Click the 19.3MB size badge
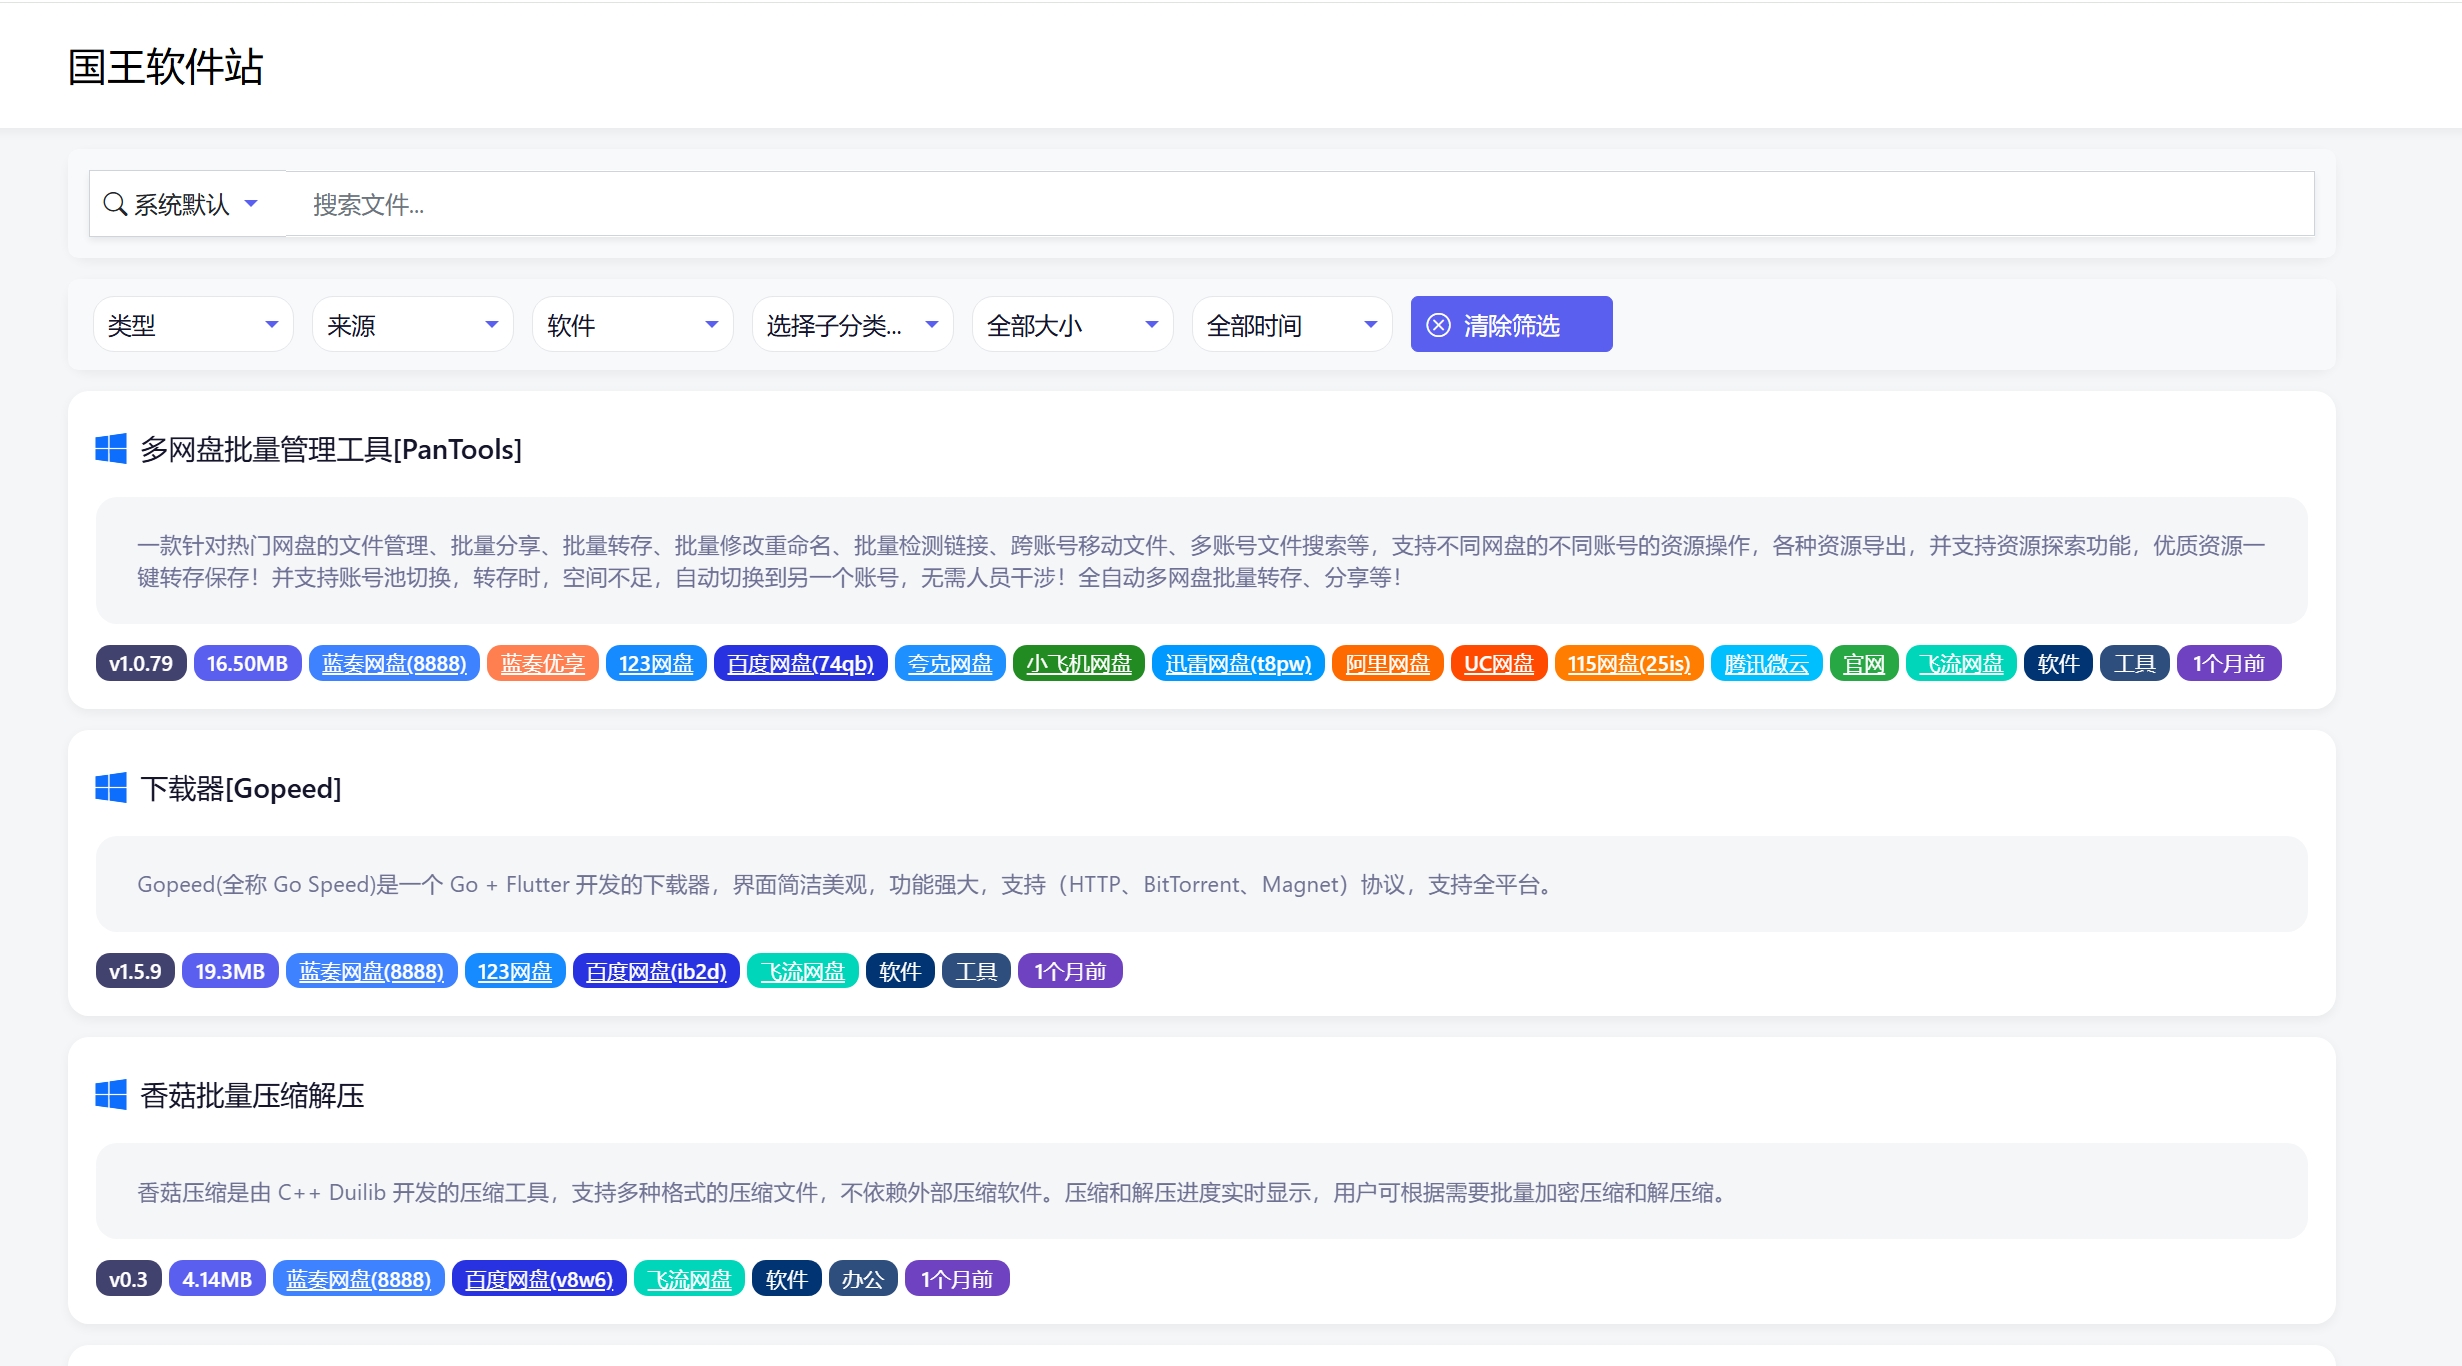This screenshot has height=1366, width=2462. point(230,971)
